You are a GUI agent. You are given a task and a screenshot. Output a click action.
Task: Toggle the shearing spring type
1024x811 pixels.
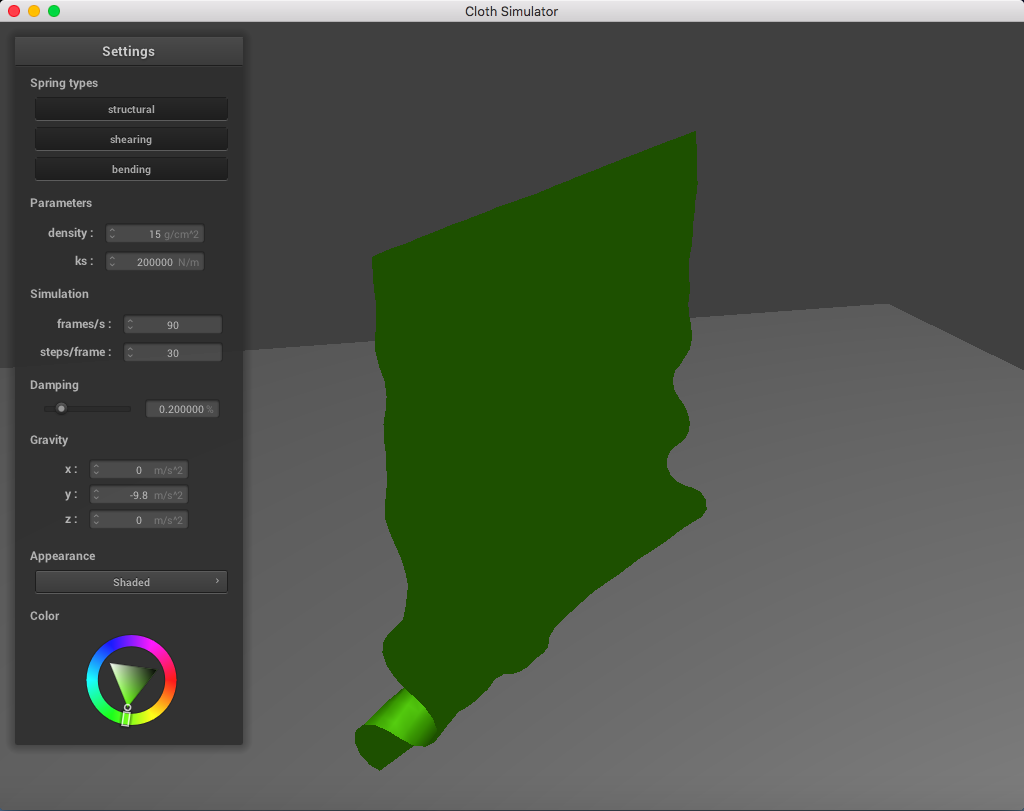point(131,139)
